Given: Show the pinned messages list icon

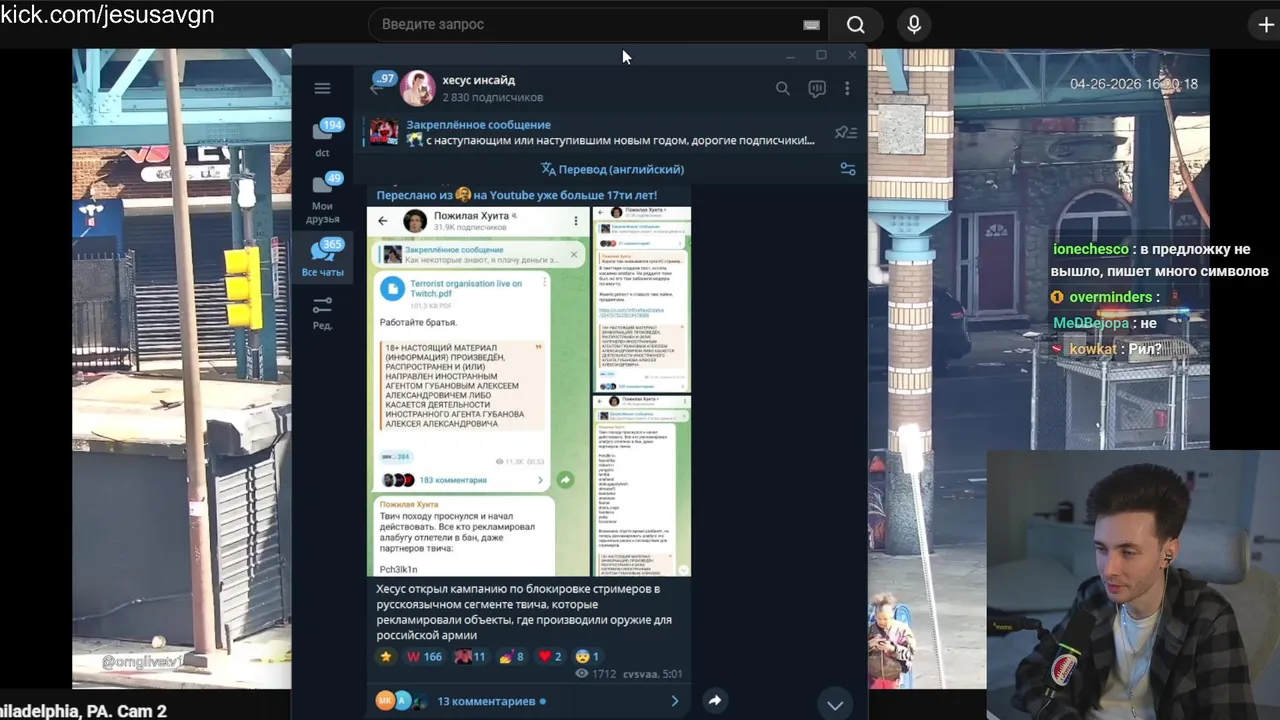Looking at the screenshot, I should pyautogui.click(x=846, y=132).
